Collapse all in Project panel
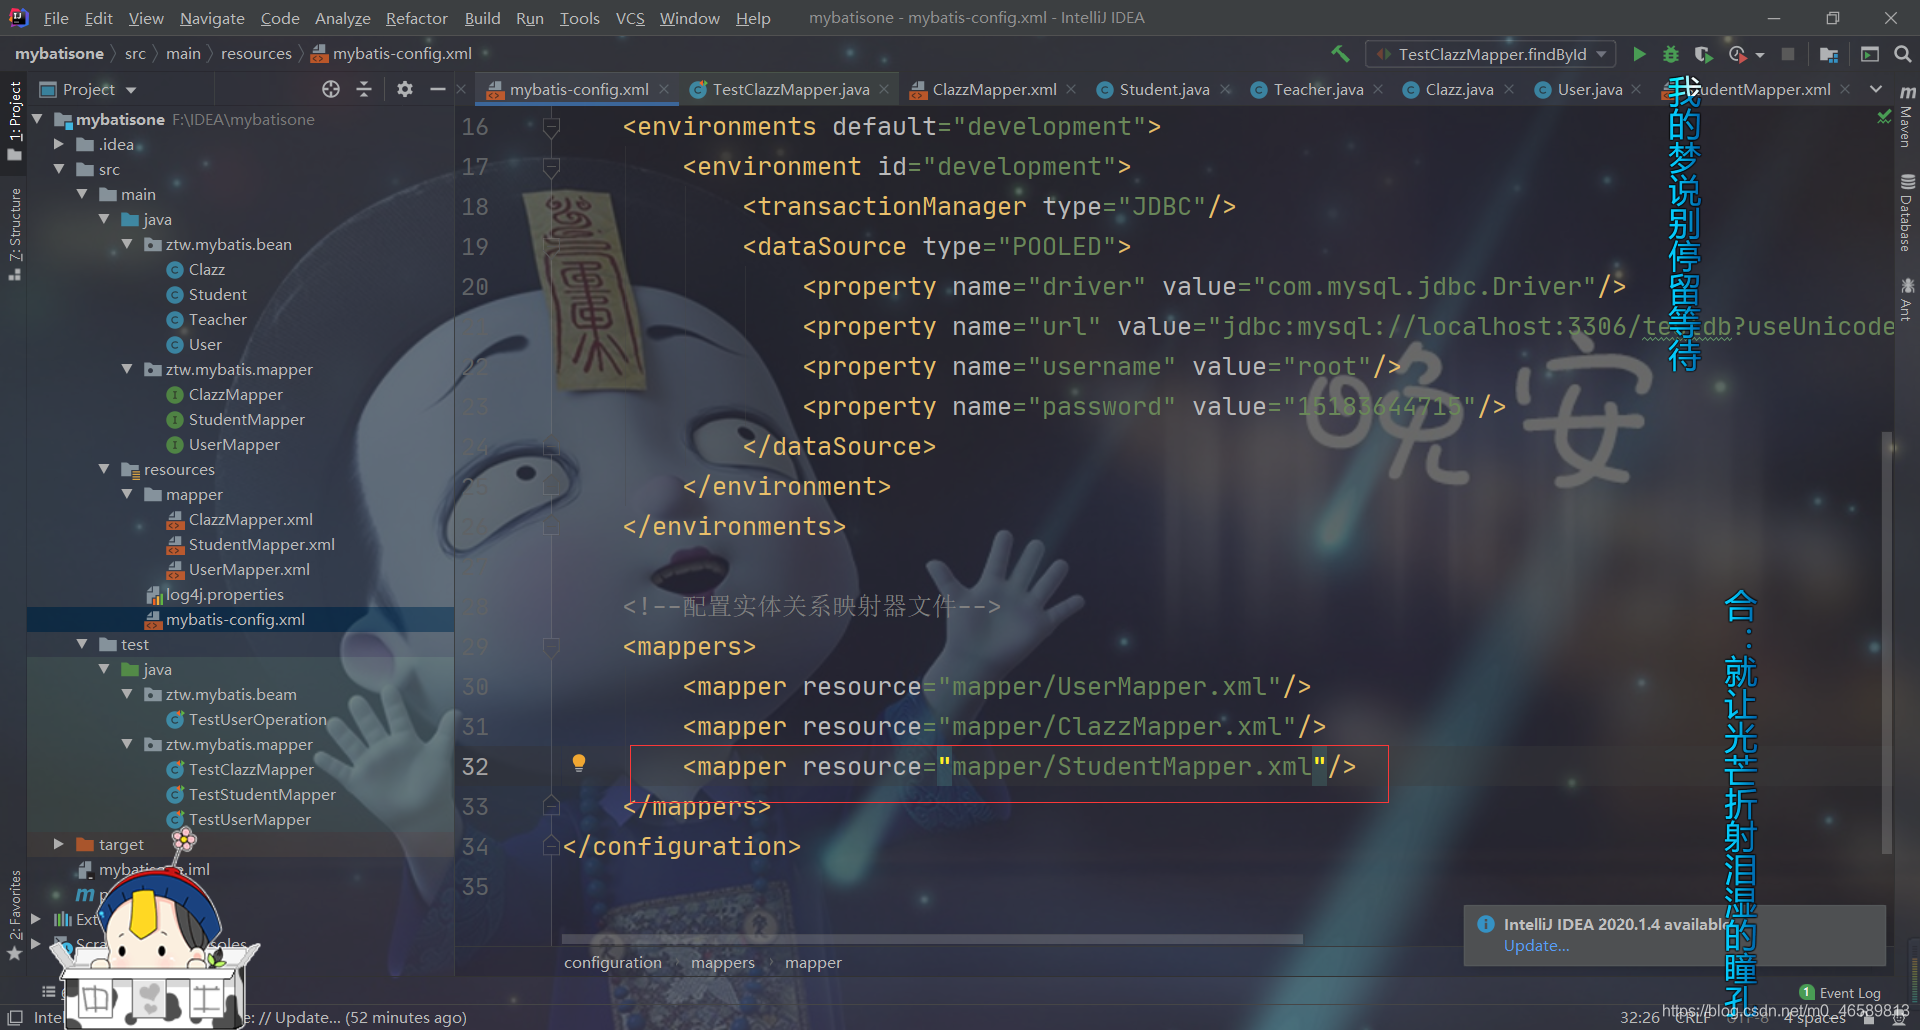 pyautogui.click(x=364, y=89)
